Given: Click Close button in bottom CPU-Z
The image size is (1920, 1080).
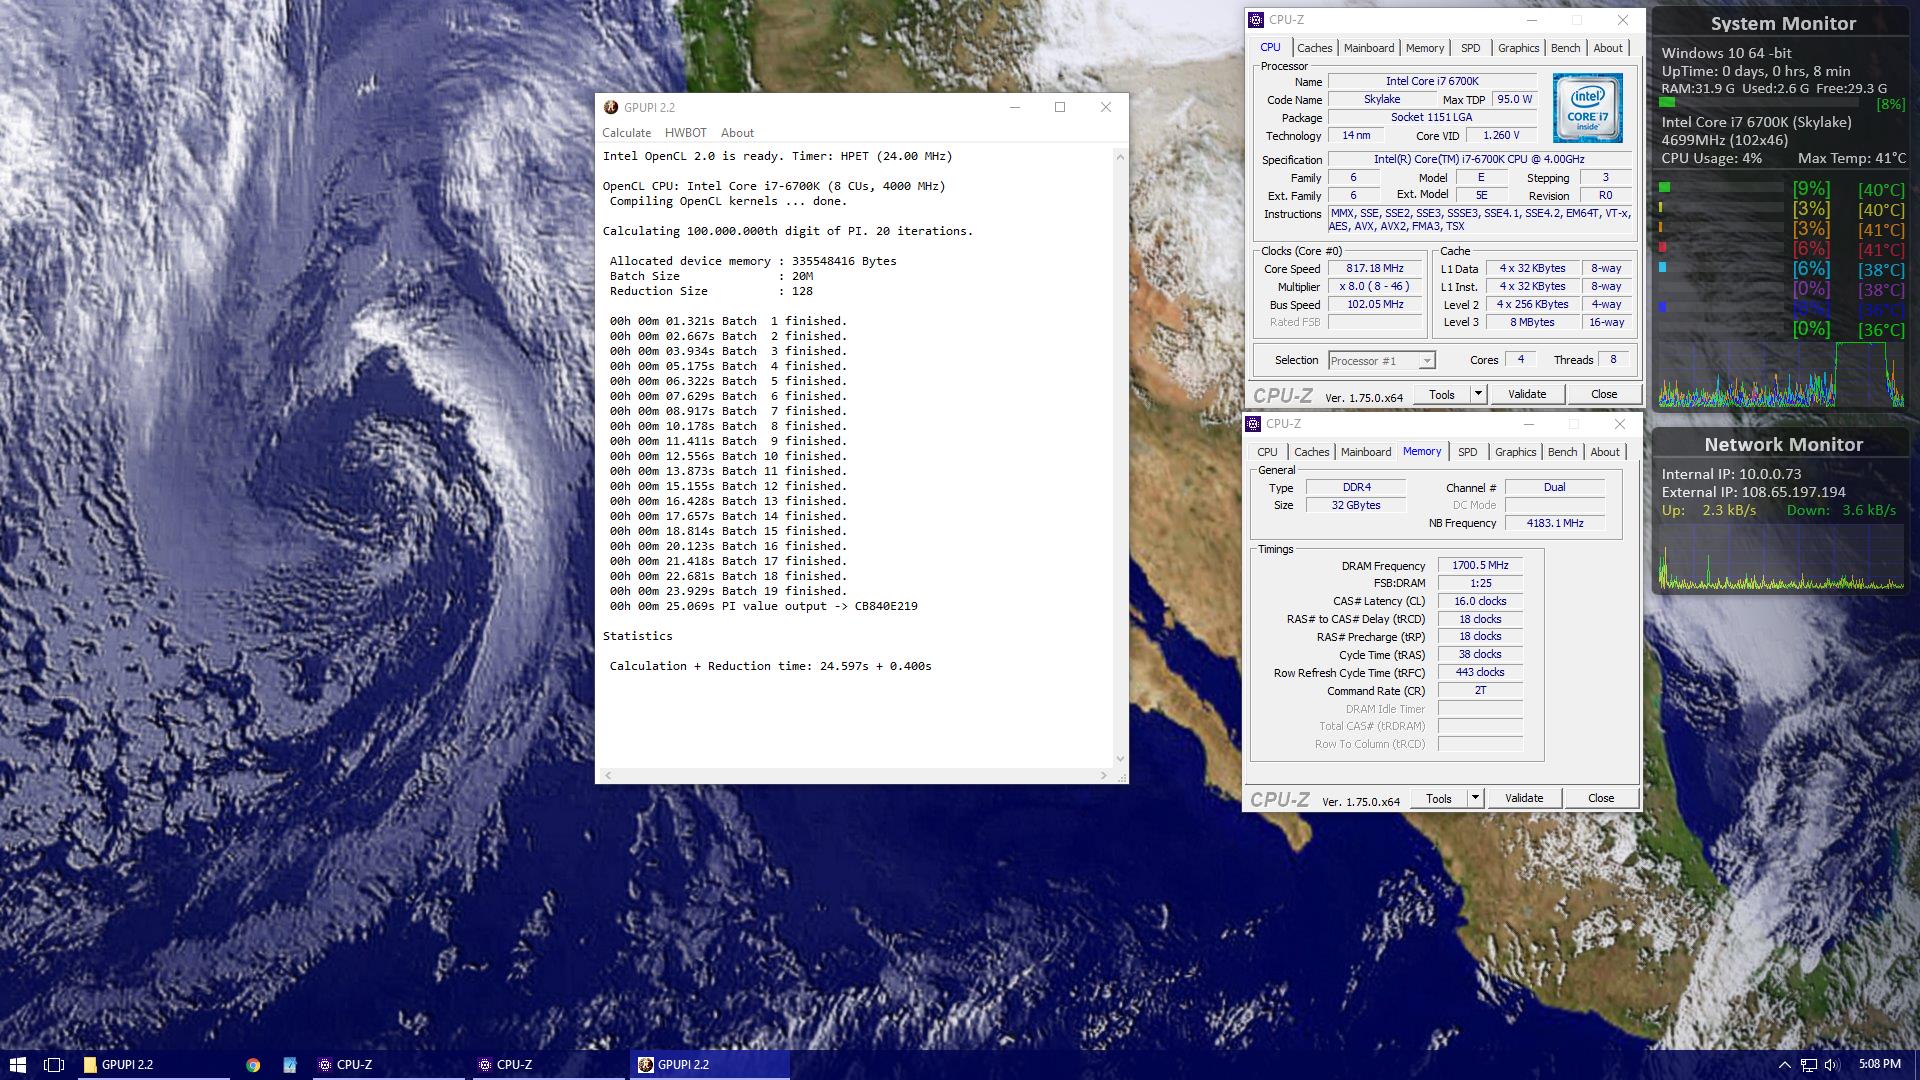Looking at the screenshot, I should (x=1601, y=798).
